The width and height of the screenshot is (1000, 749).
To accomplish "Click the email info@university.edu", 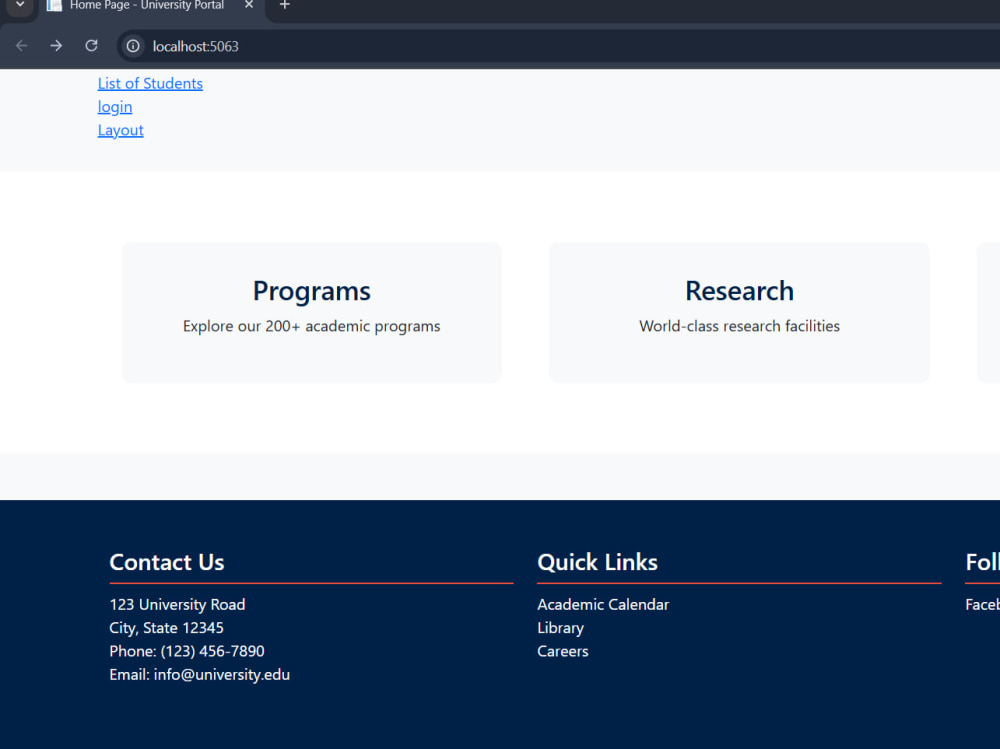I will 221,674.
